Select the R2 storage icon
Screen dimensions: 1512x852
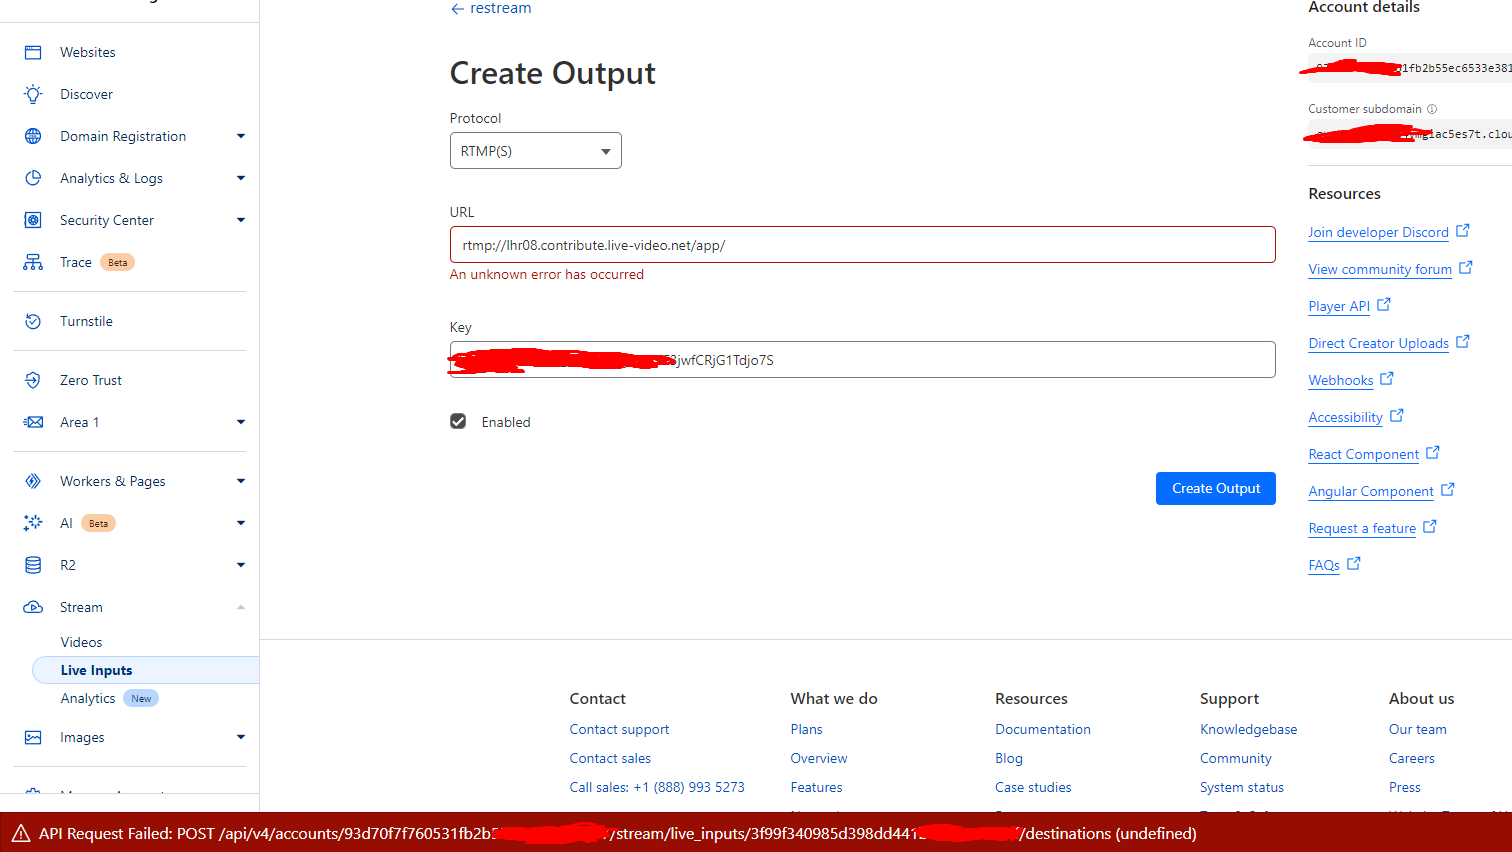35,564
